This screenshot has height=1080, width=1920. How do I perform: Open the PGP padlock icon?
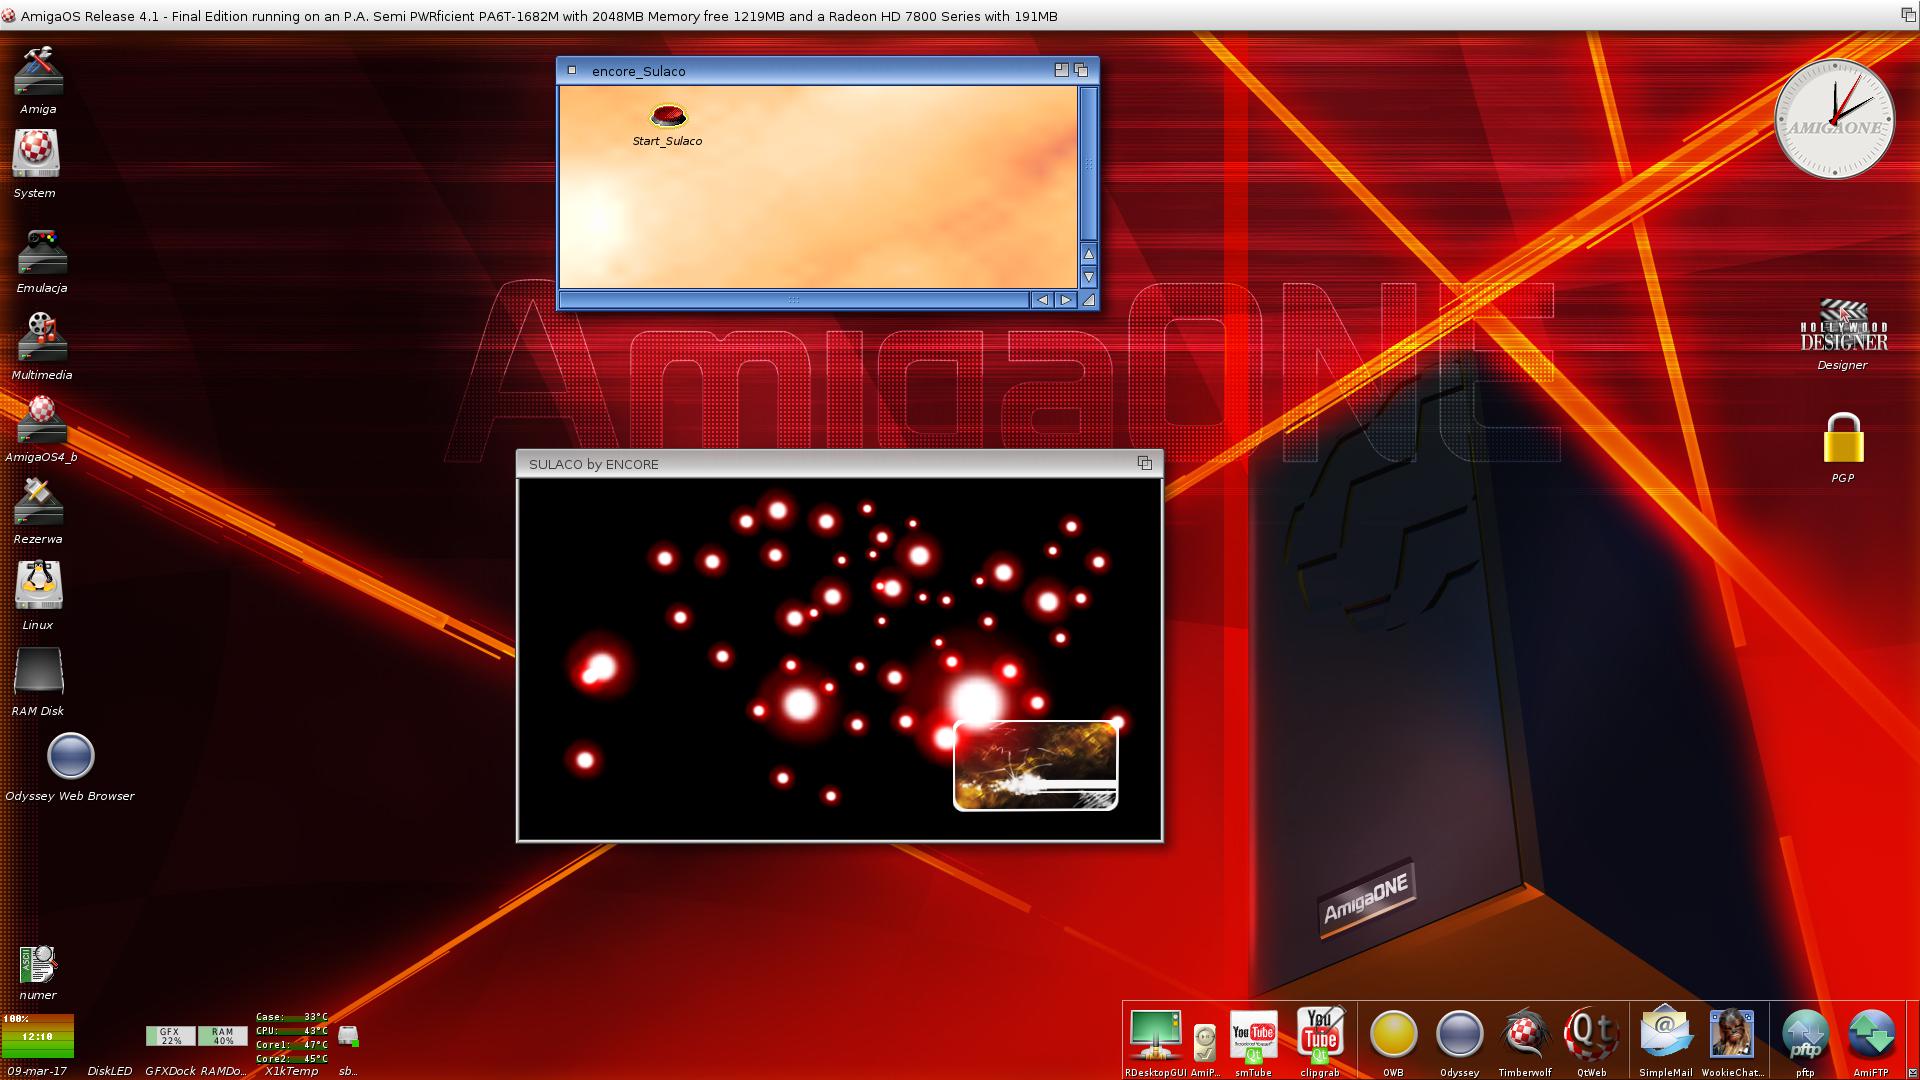pos(1843,438)
